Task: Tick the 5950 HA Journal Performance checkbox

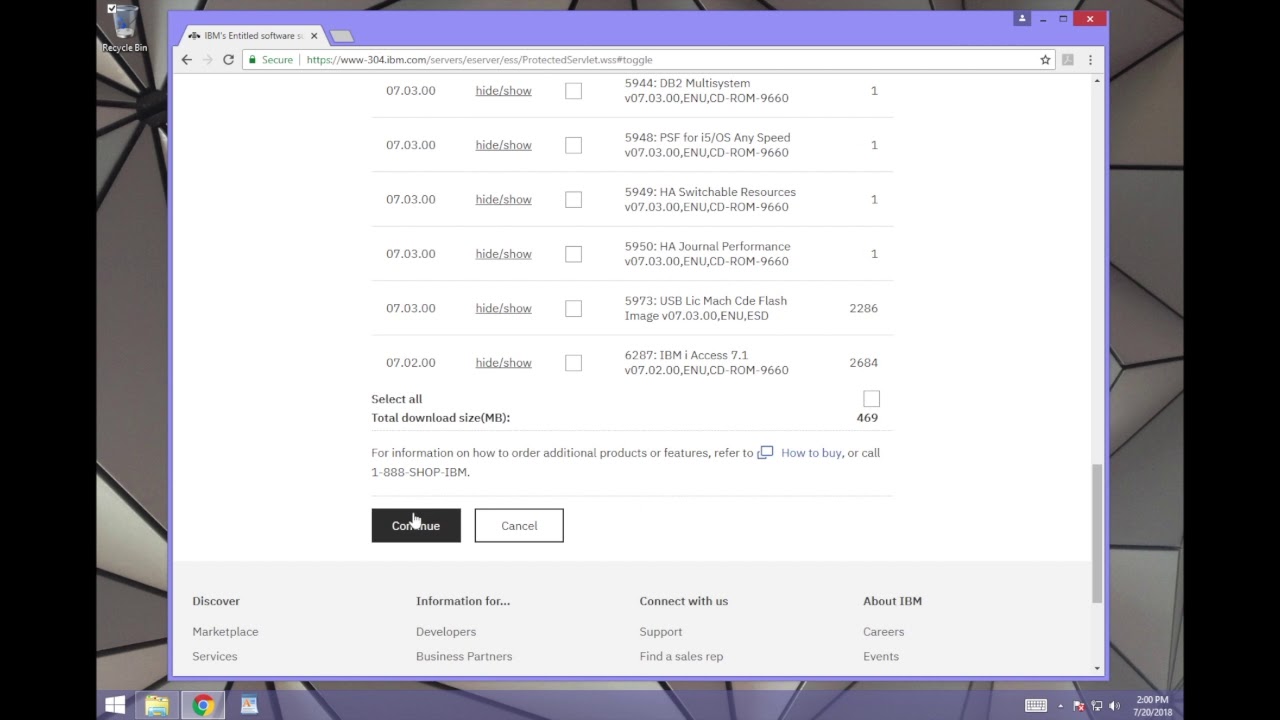Action: point(573,254)
